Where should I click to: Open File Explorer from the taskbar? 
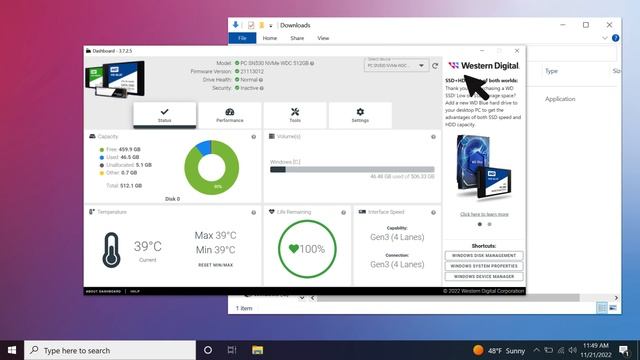click(258, 350)
